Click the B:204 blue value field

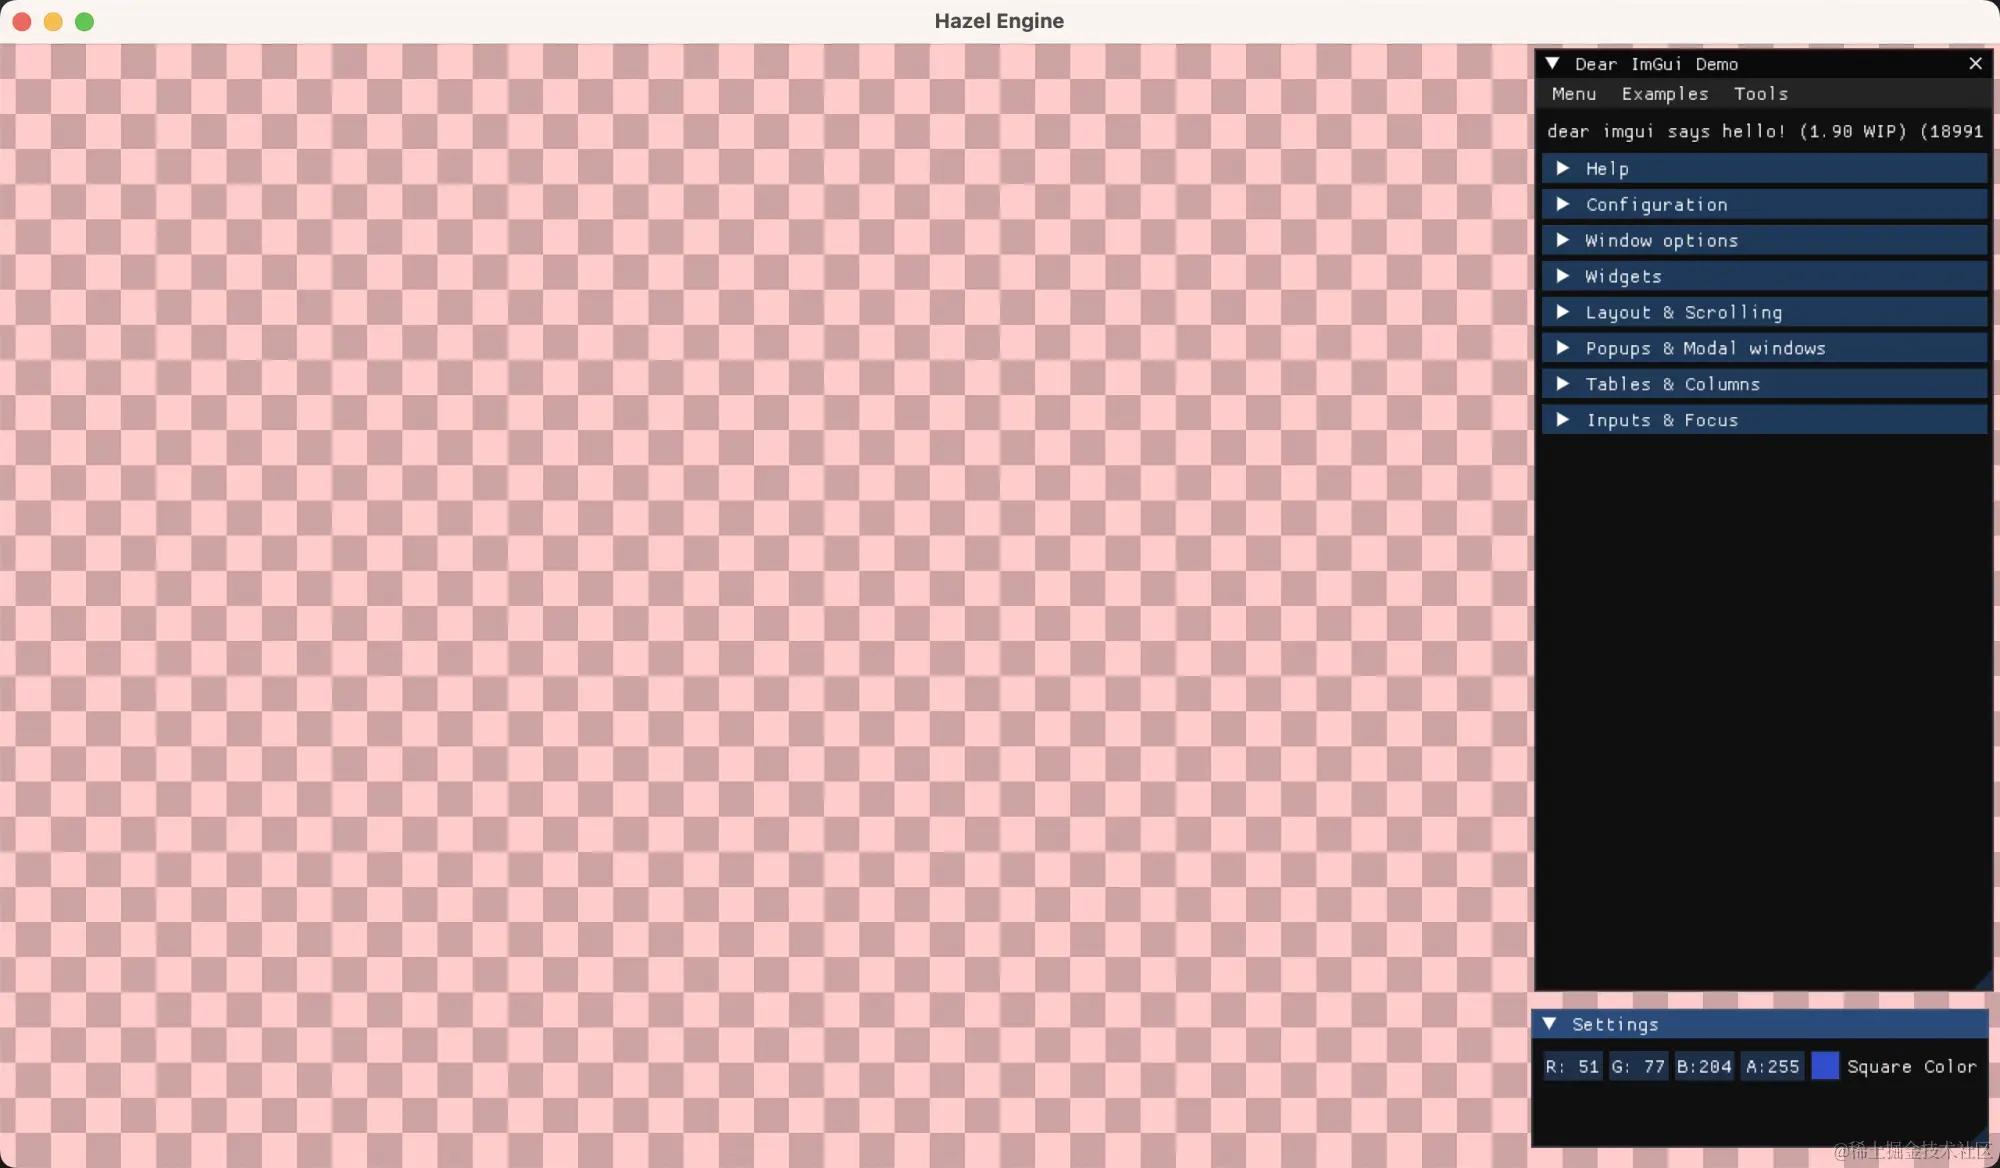(1704, 1067)
